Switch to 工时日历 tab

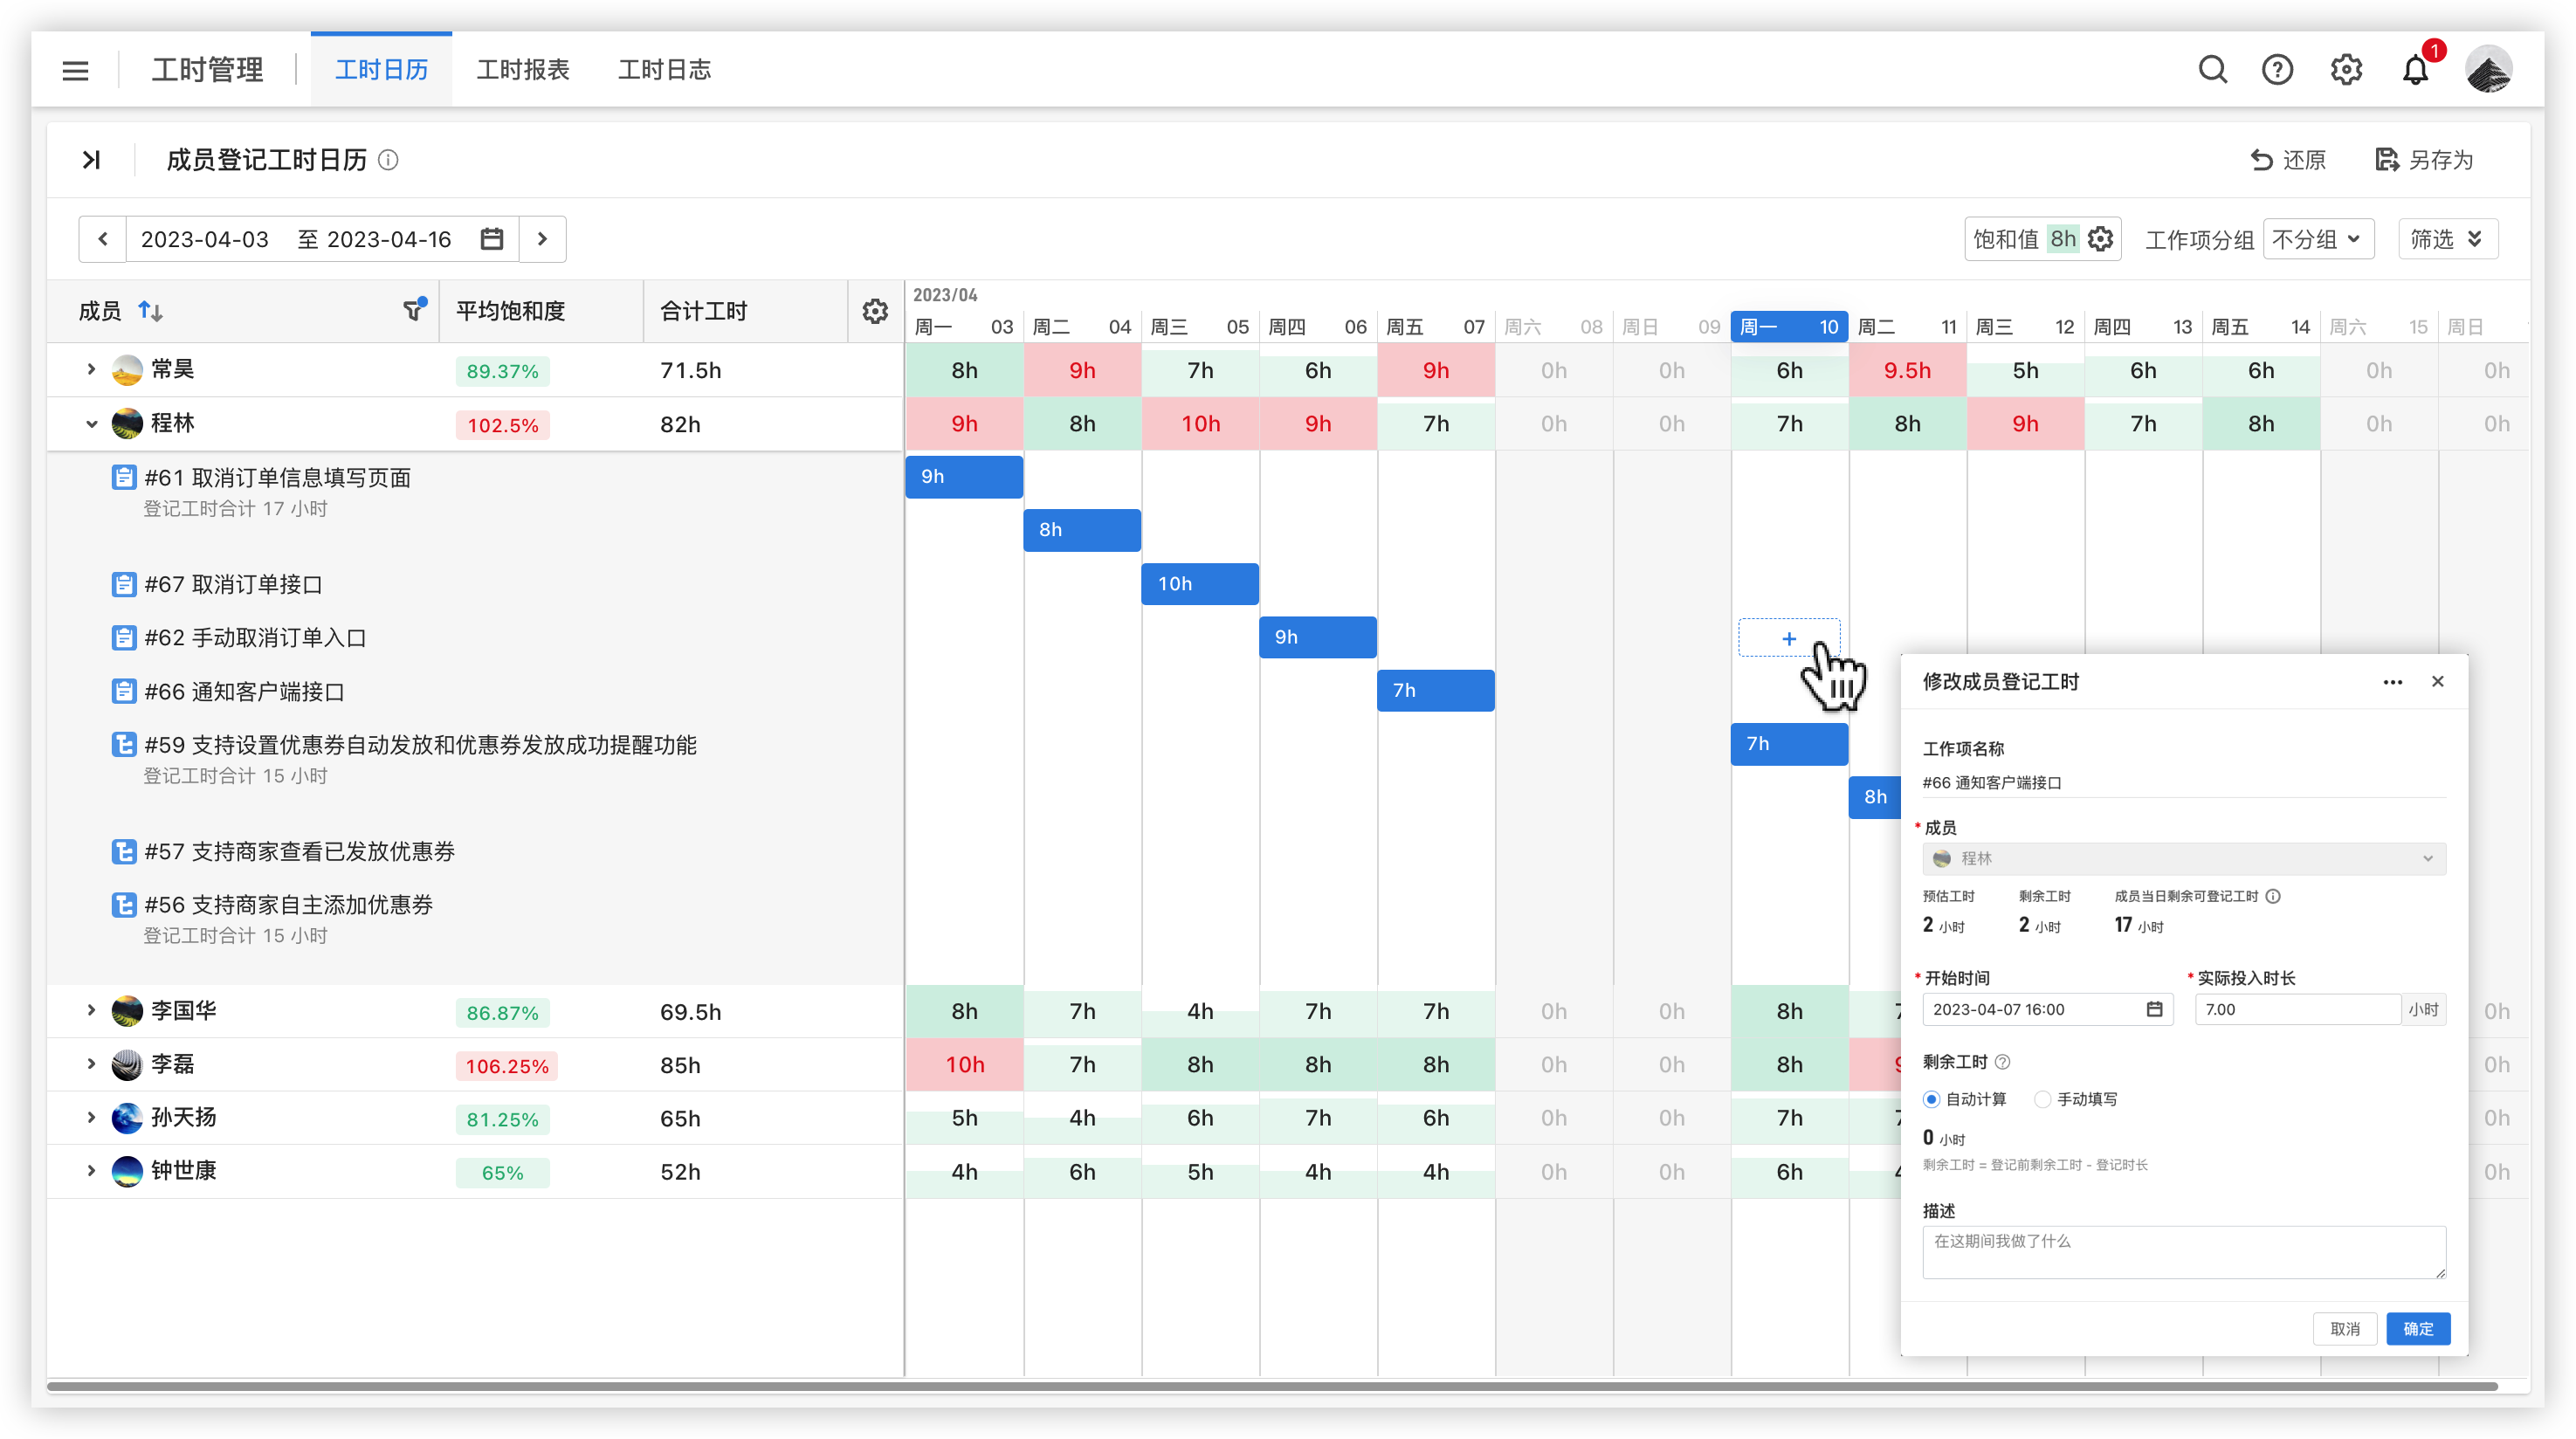[381, 70]
